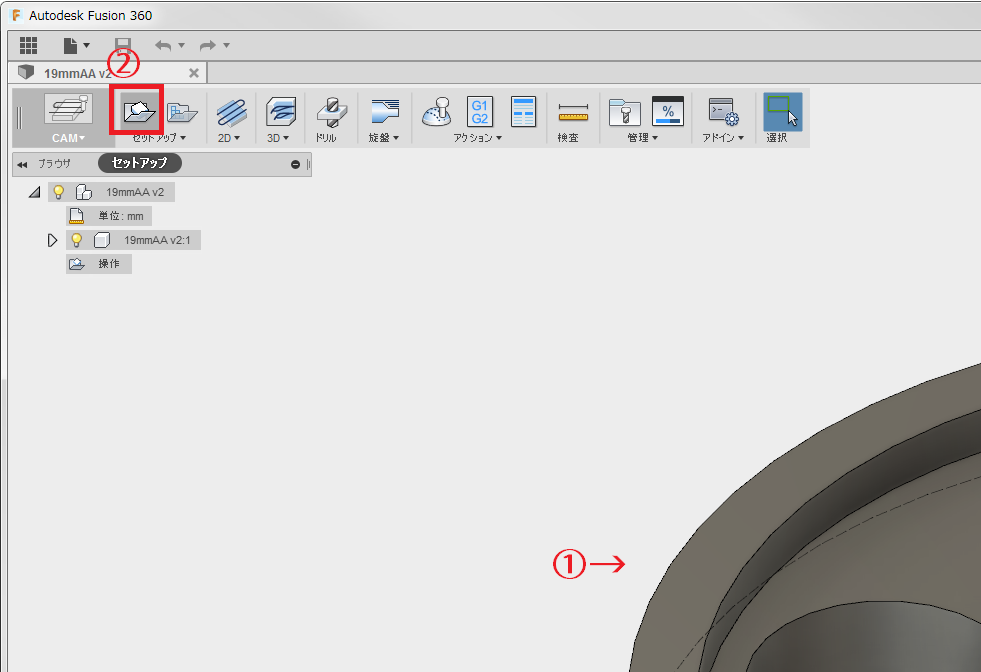Open the 2D dropdown menu
Viewport: 981px width, 672px height.
(229, 138)
